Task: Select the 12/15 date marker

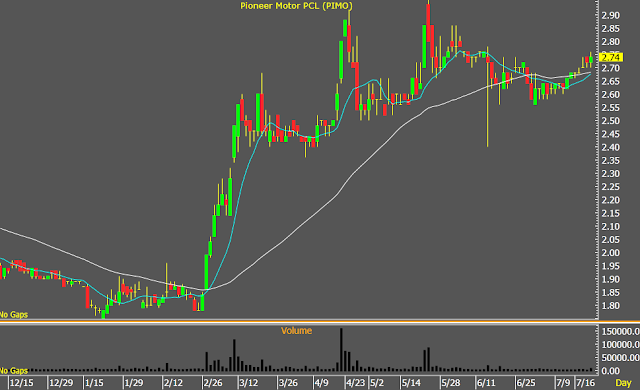Action: (21, 383)
